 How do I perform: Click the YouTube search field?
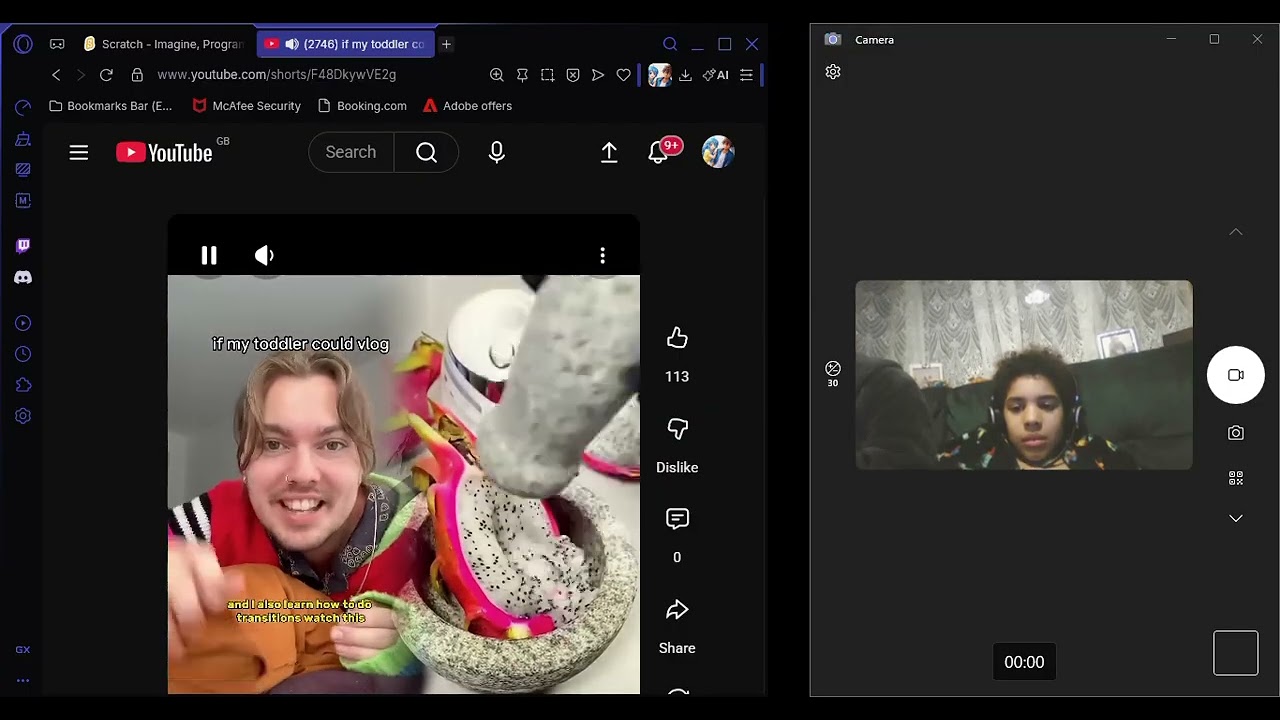coord(351,152)
